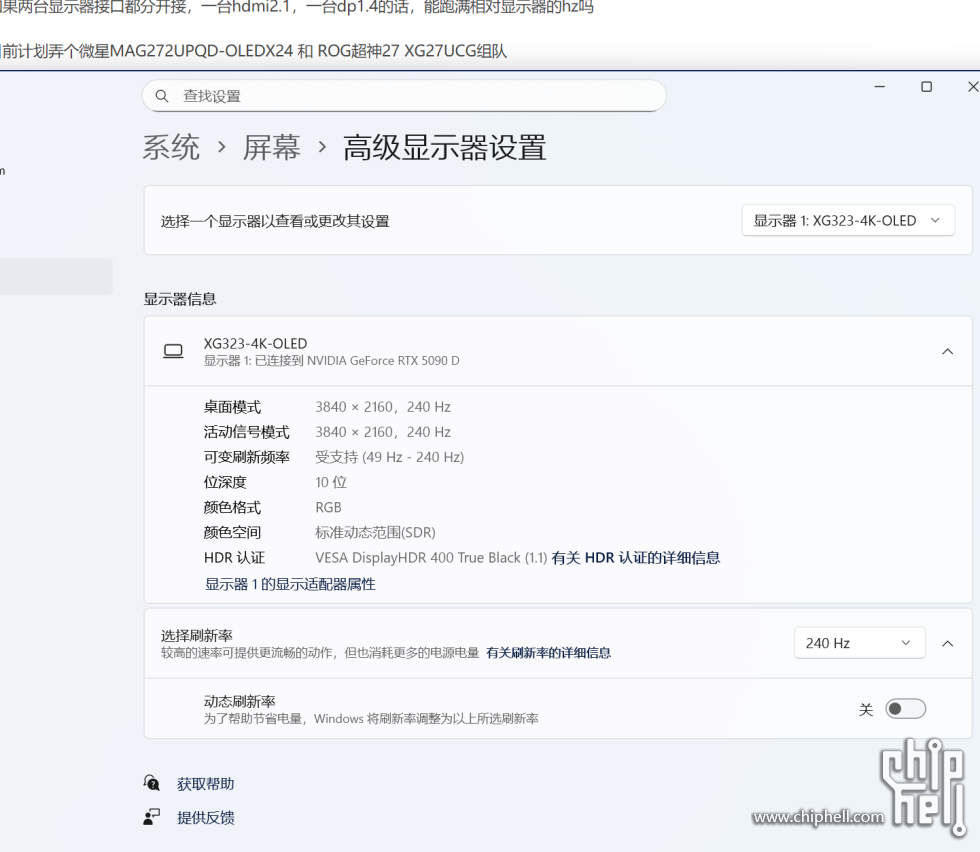Screen dimensions: 980x852
Task: Click the 提供反馈 text label
Action: (x=205, y=817)
